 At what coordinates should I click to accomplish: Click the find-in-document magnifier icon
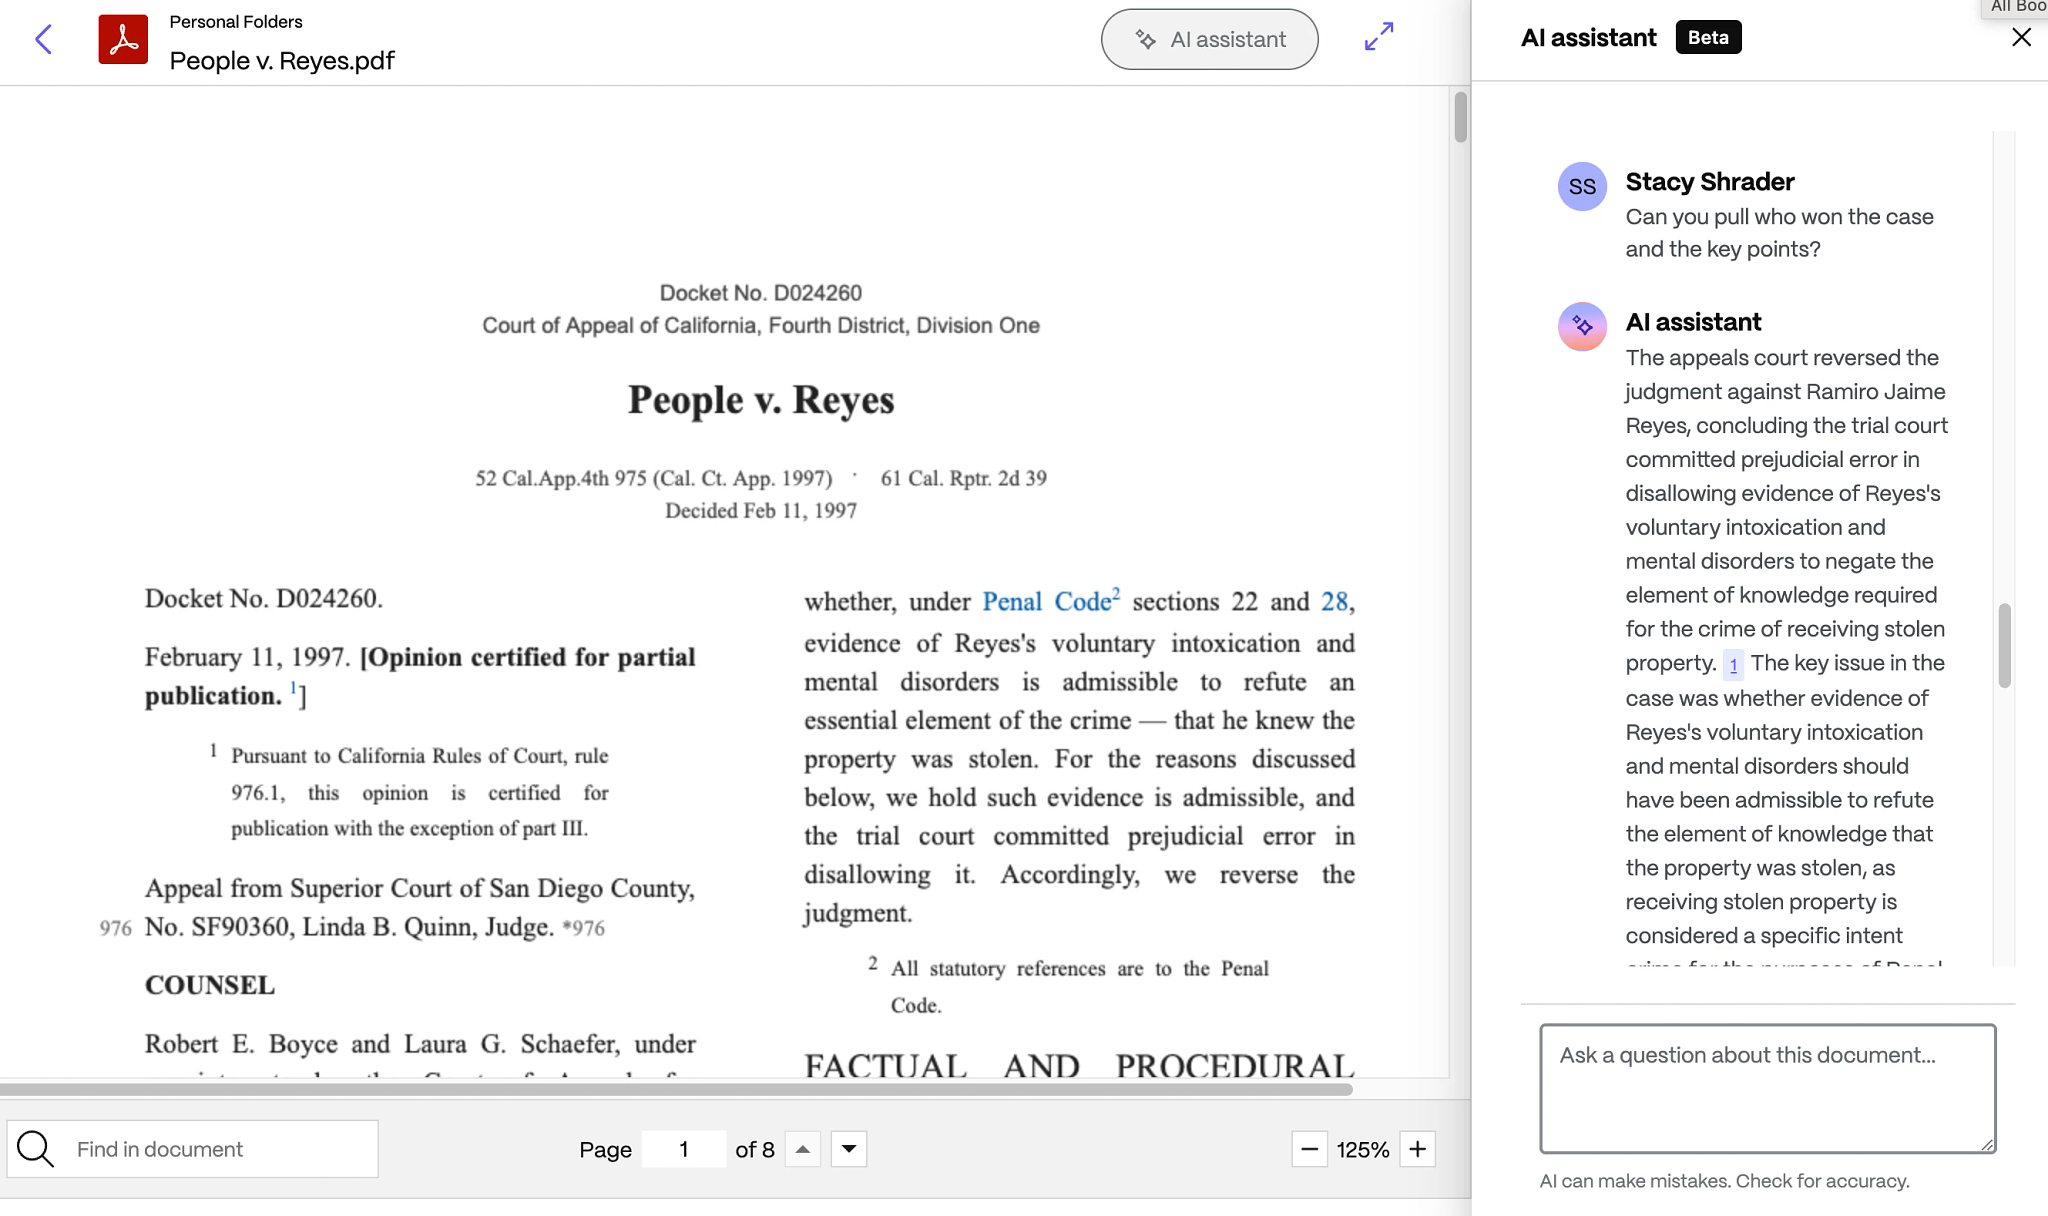35,1148
